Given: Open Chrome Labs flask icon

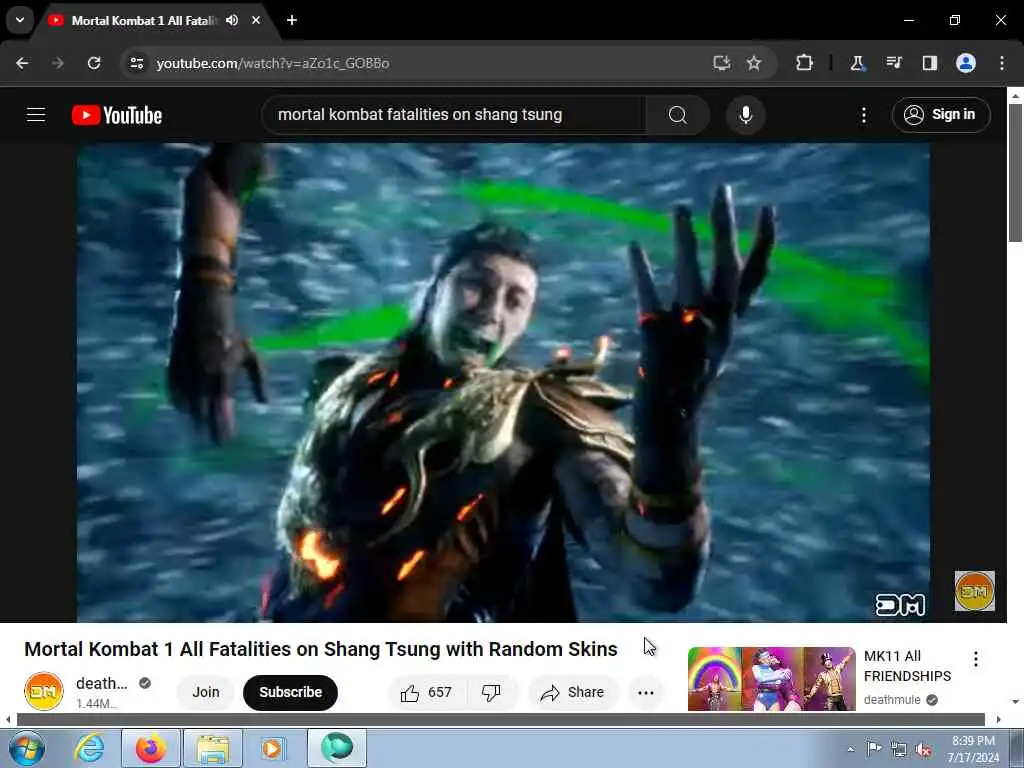Looking at the screenshot, I should (857, 63).
